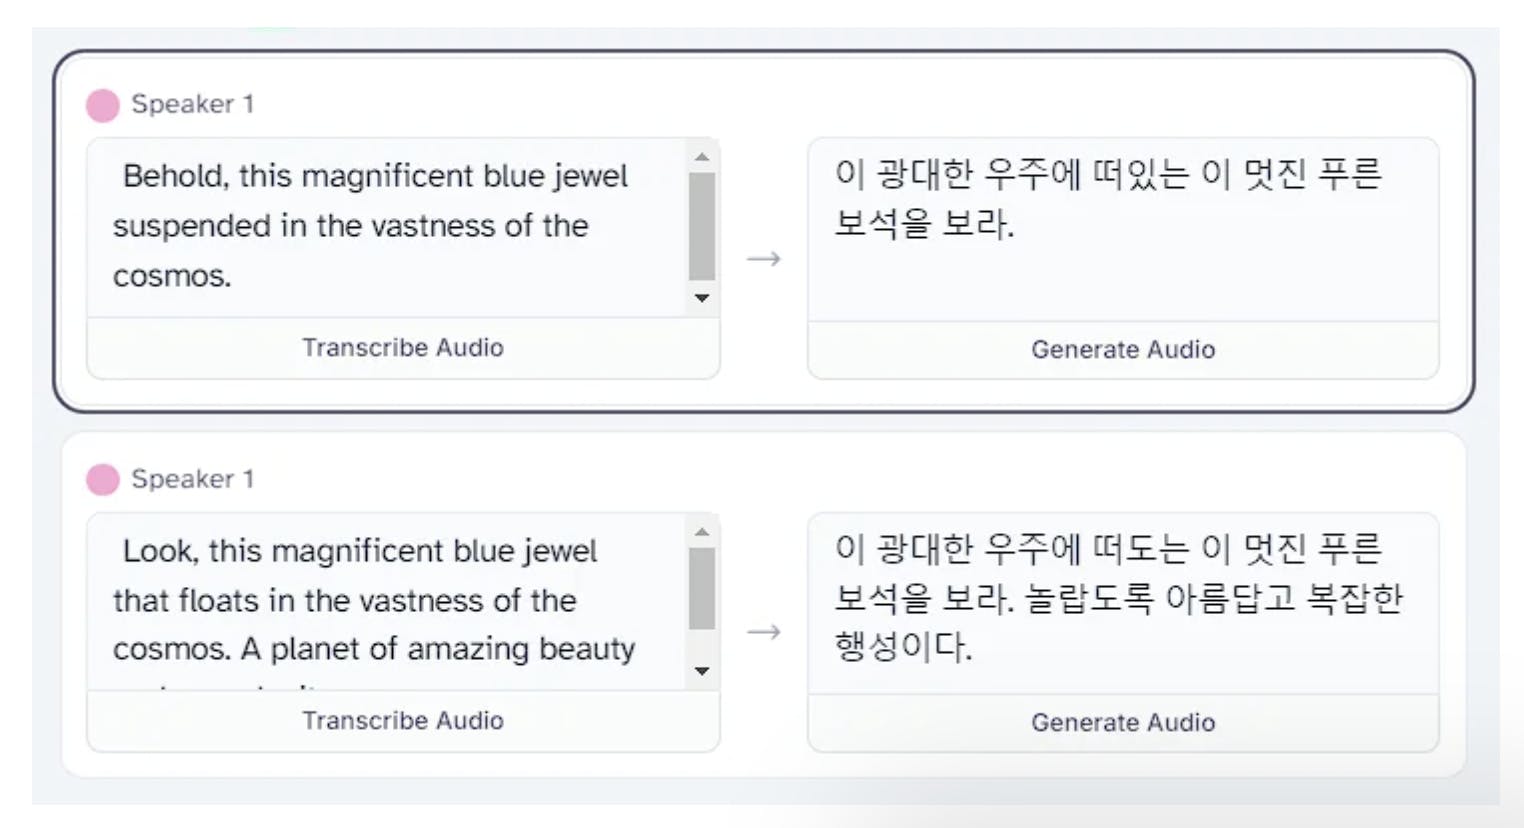Click the pink Speaker 1 dot in first card

[103, 105]
